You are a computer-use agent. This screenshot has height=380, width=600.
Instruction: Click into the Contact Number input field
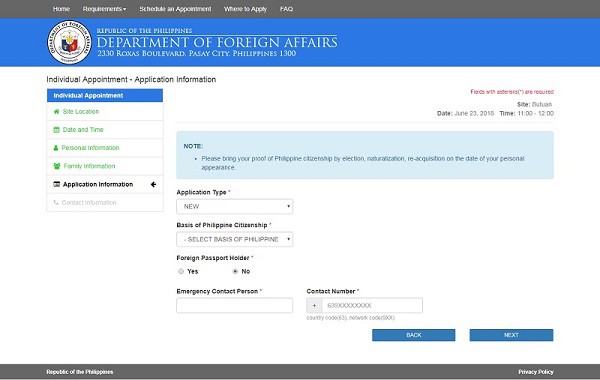[x=372, y=305]
